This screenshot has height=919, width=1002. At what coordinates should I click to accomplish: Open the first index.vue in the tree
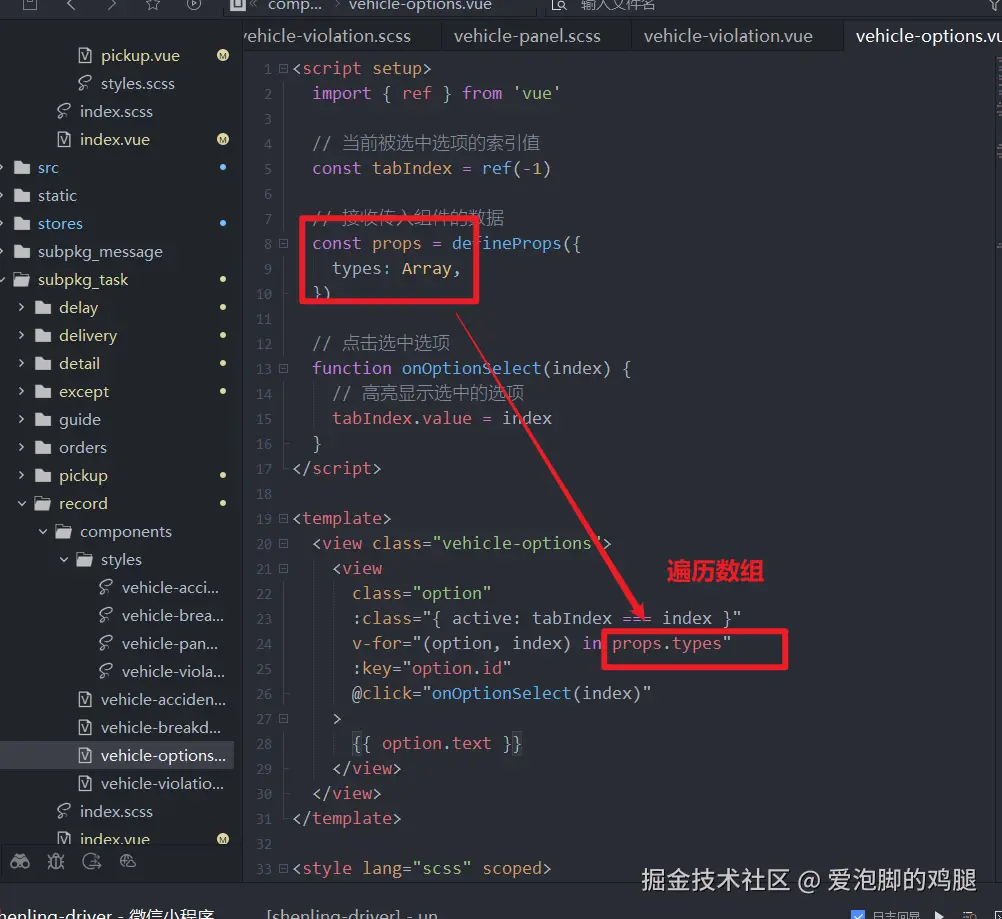coord(115,139)
